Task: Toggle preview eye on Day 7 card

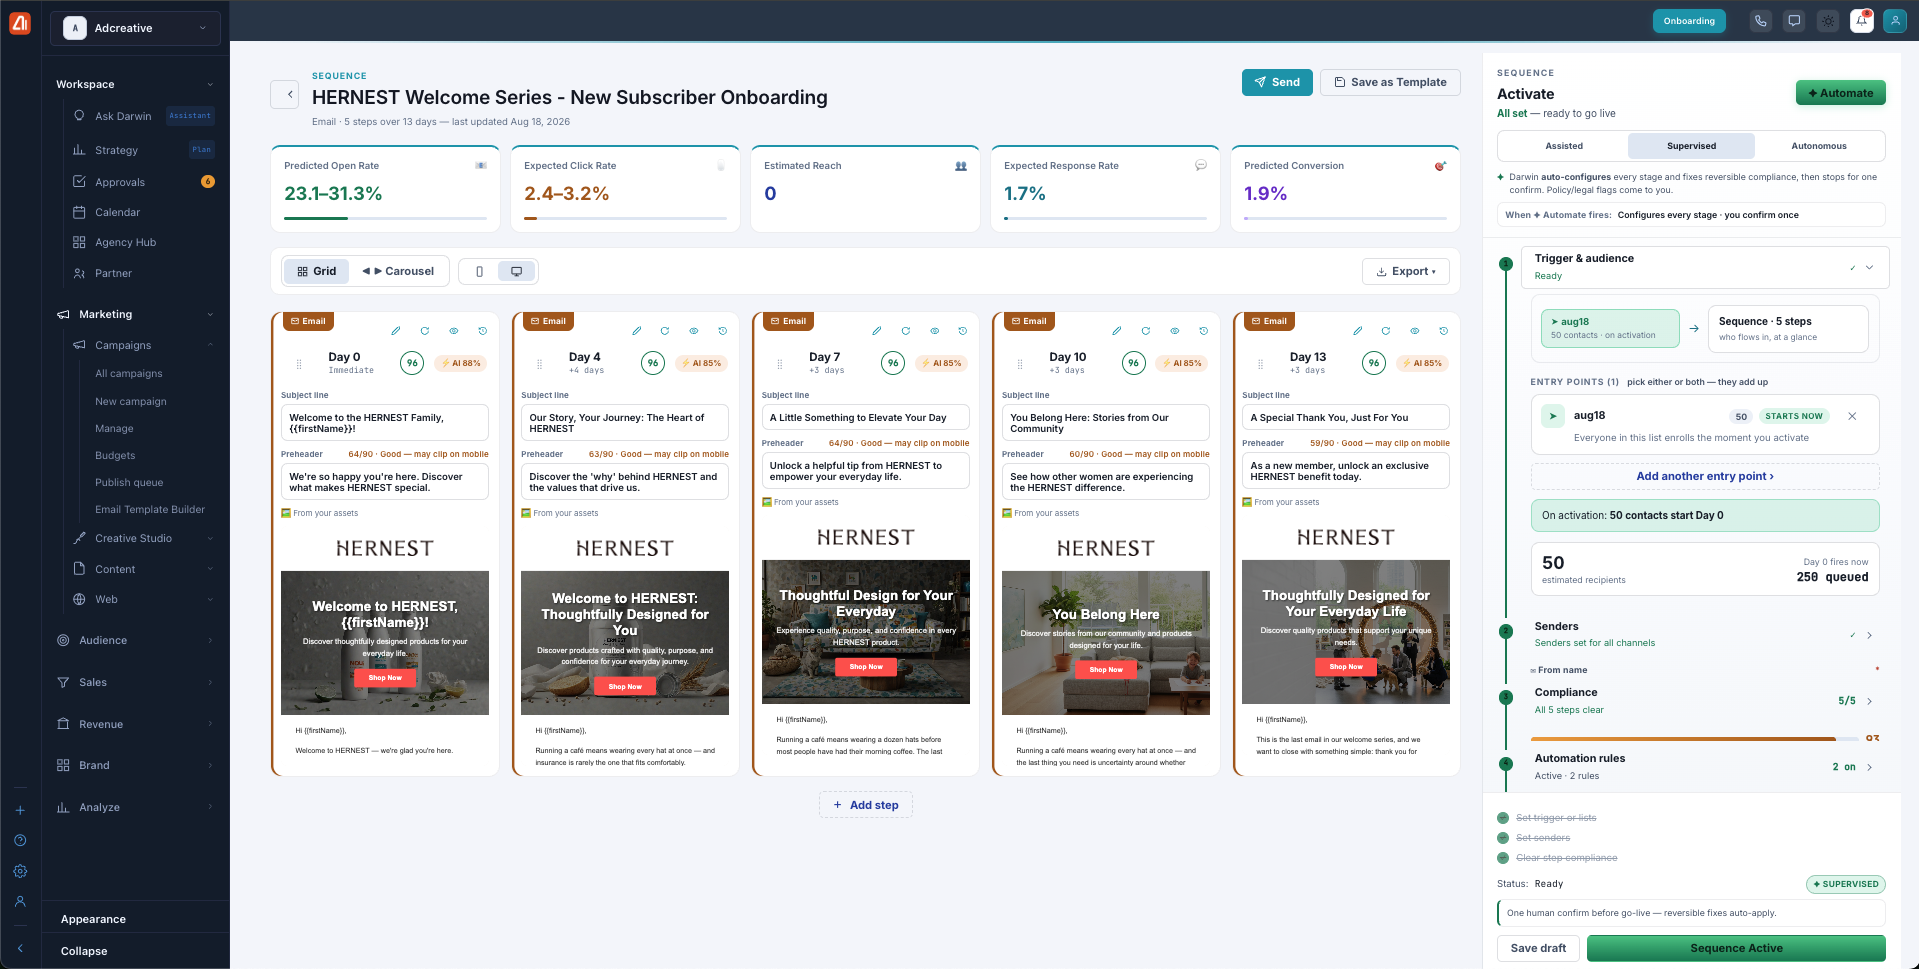Action: [935, 331]
